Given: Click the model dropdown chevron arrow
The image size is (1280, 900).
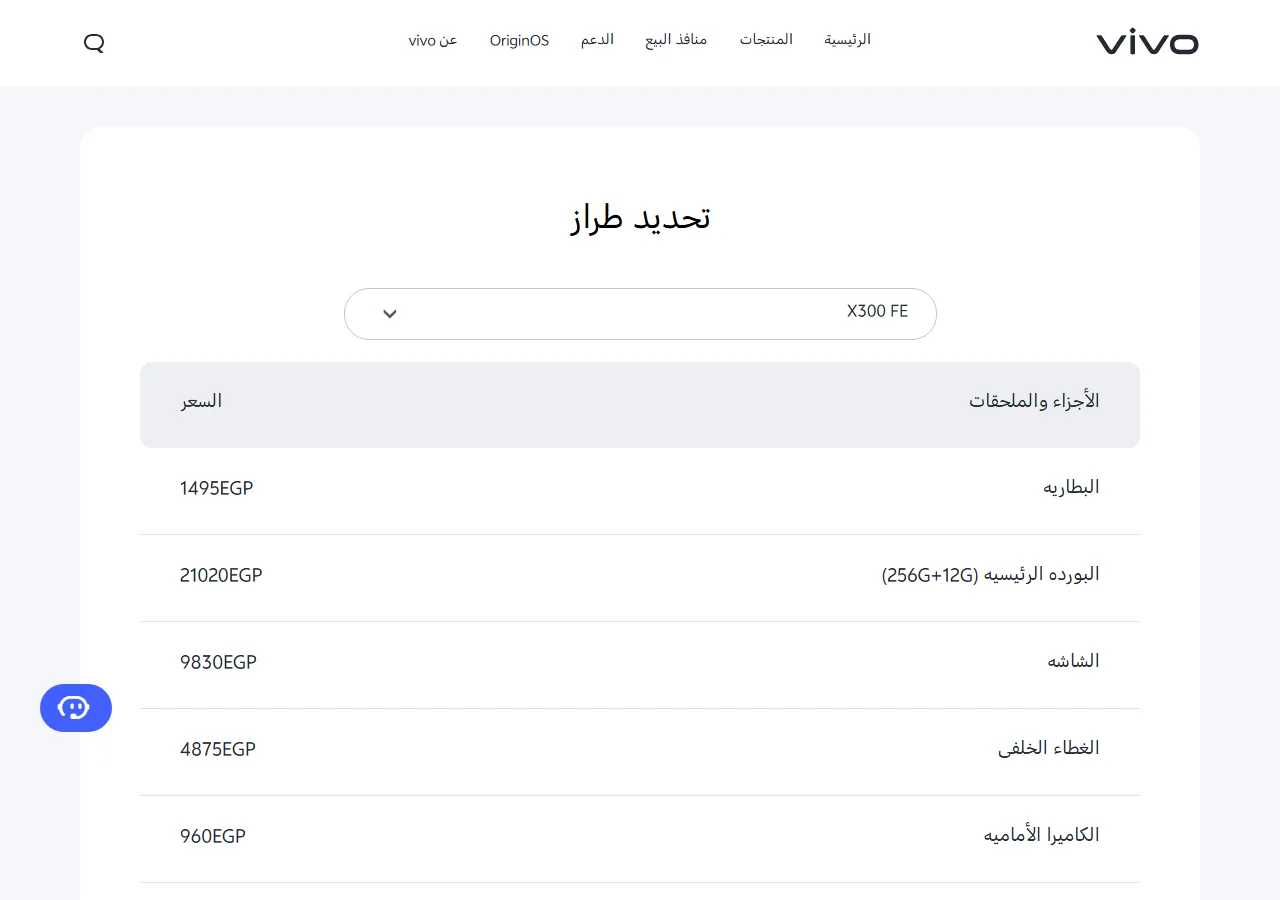Looking at the screenshot, I should (390, 314).
